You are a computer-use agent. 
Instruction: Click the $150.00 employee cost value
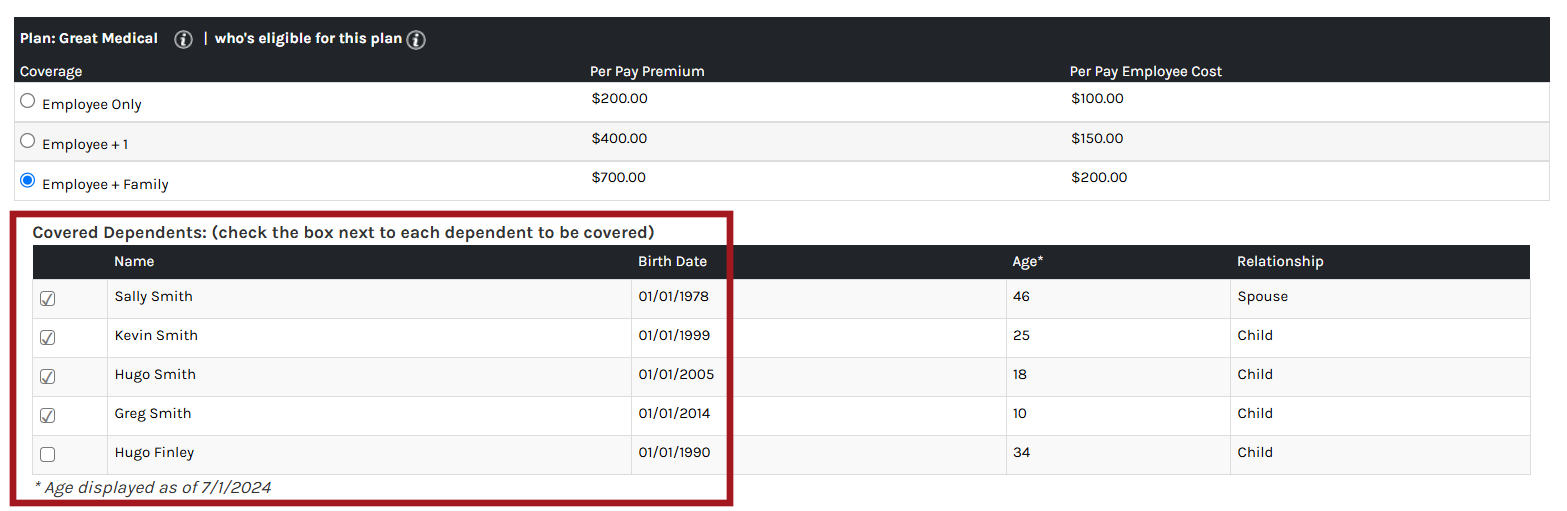click(x=1097, y=139)
